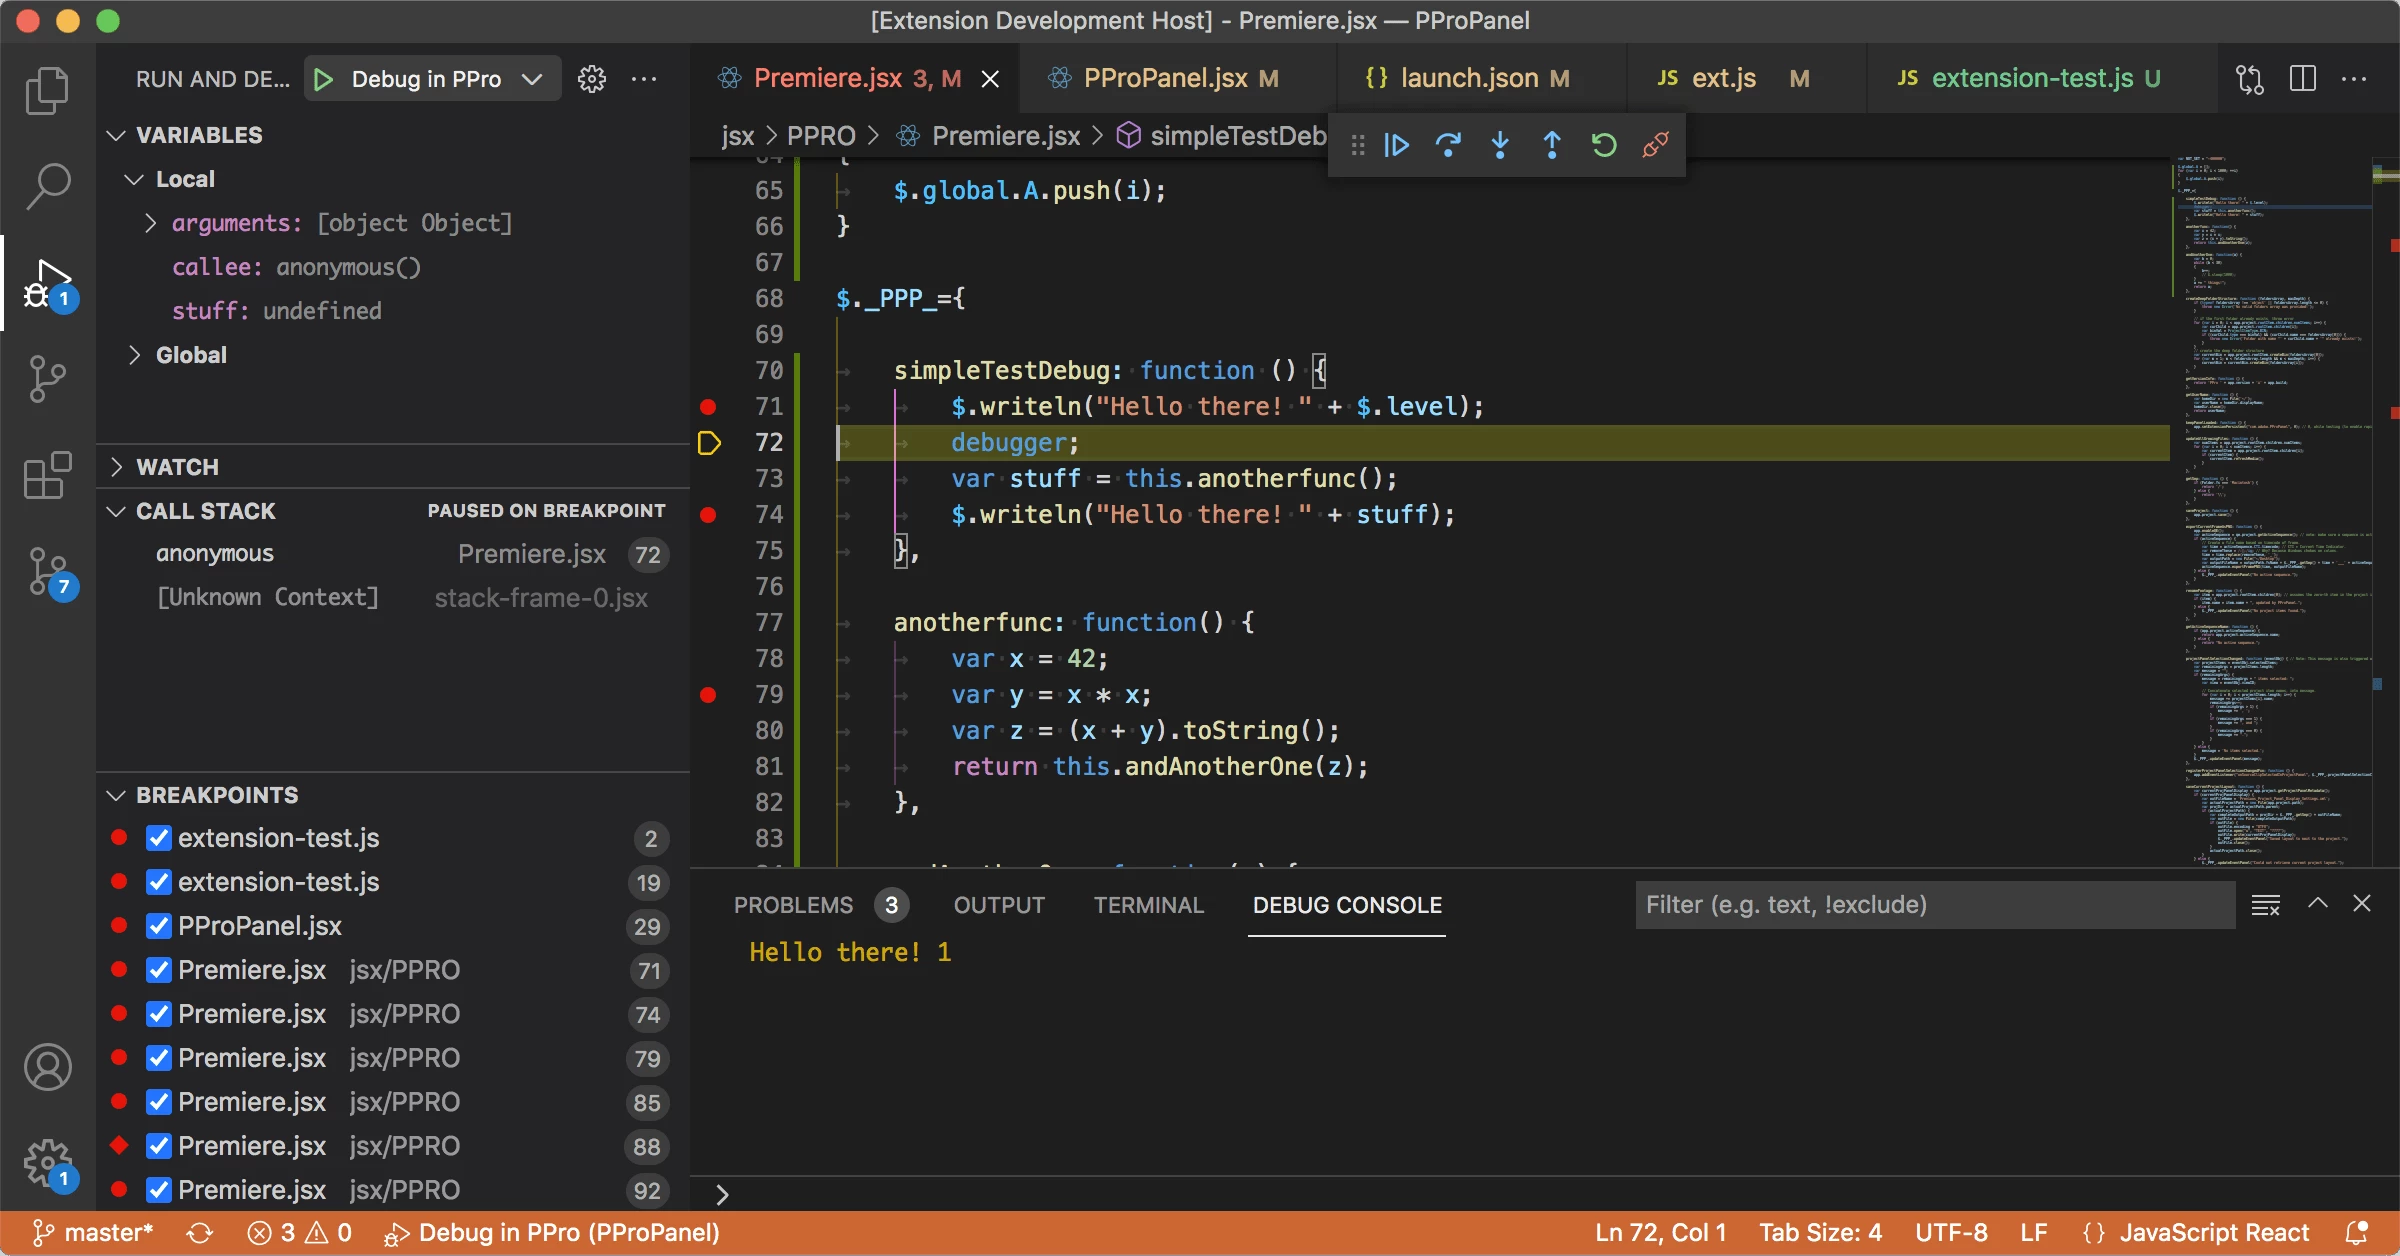2400x1256 pixels.
Task: Click the Step Over debug icon
Action: (1448, 146)
